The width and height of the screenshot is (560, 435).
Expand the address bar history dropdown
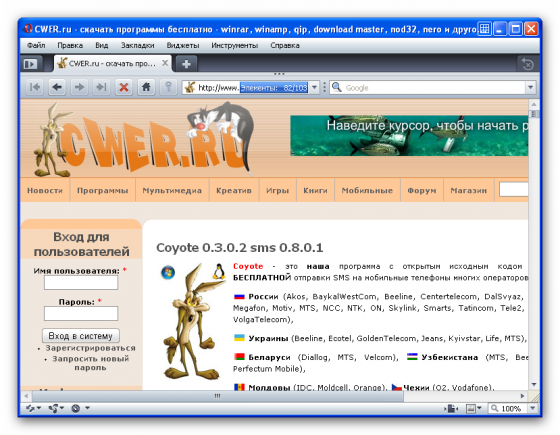tap(314, 88)
